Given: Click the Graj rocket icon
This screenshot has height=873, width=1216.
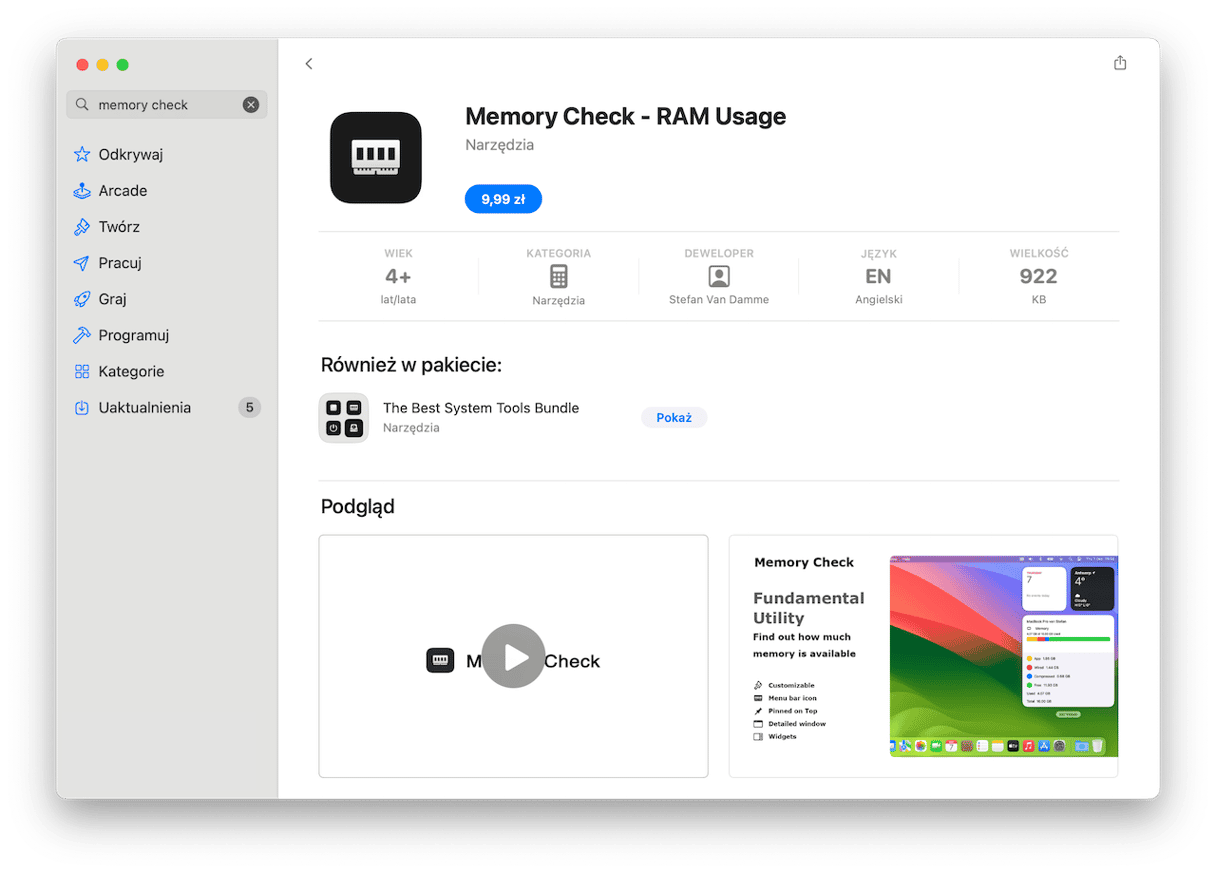Looking at the screenshot, I should (x=82, y=299).
